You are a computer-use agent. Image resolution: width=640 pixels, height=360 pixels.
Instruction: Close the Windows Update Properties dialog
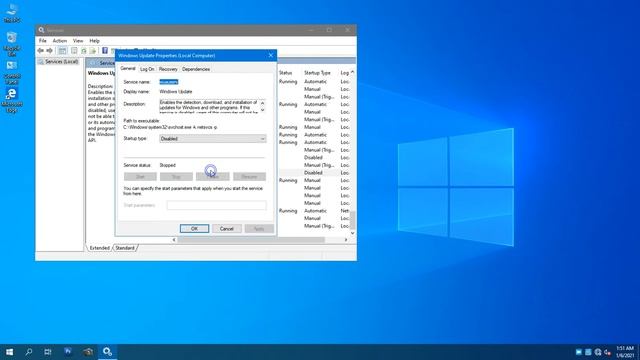(271, 56)
